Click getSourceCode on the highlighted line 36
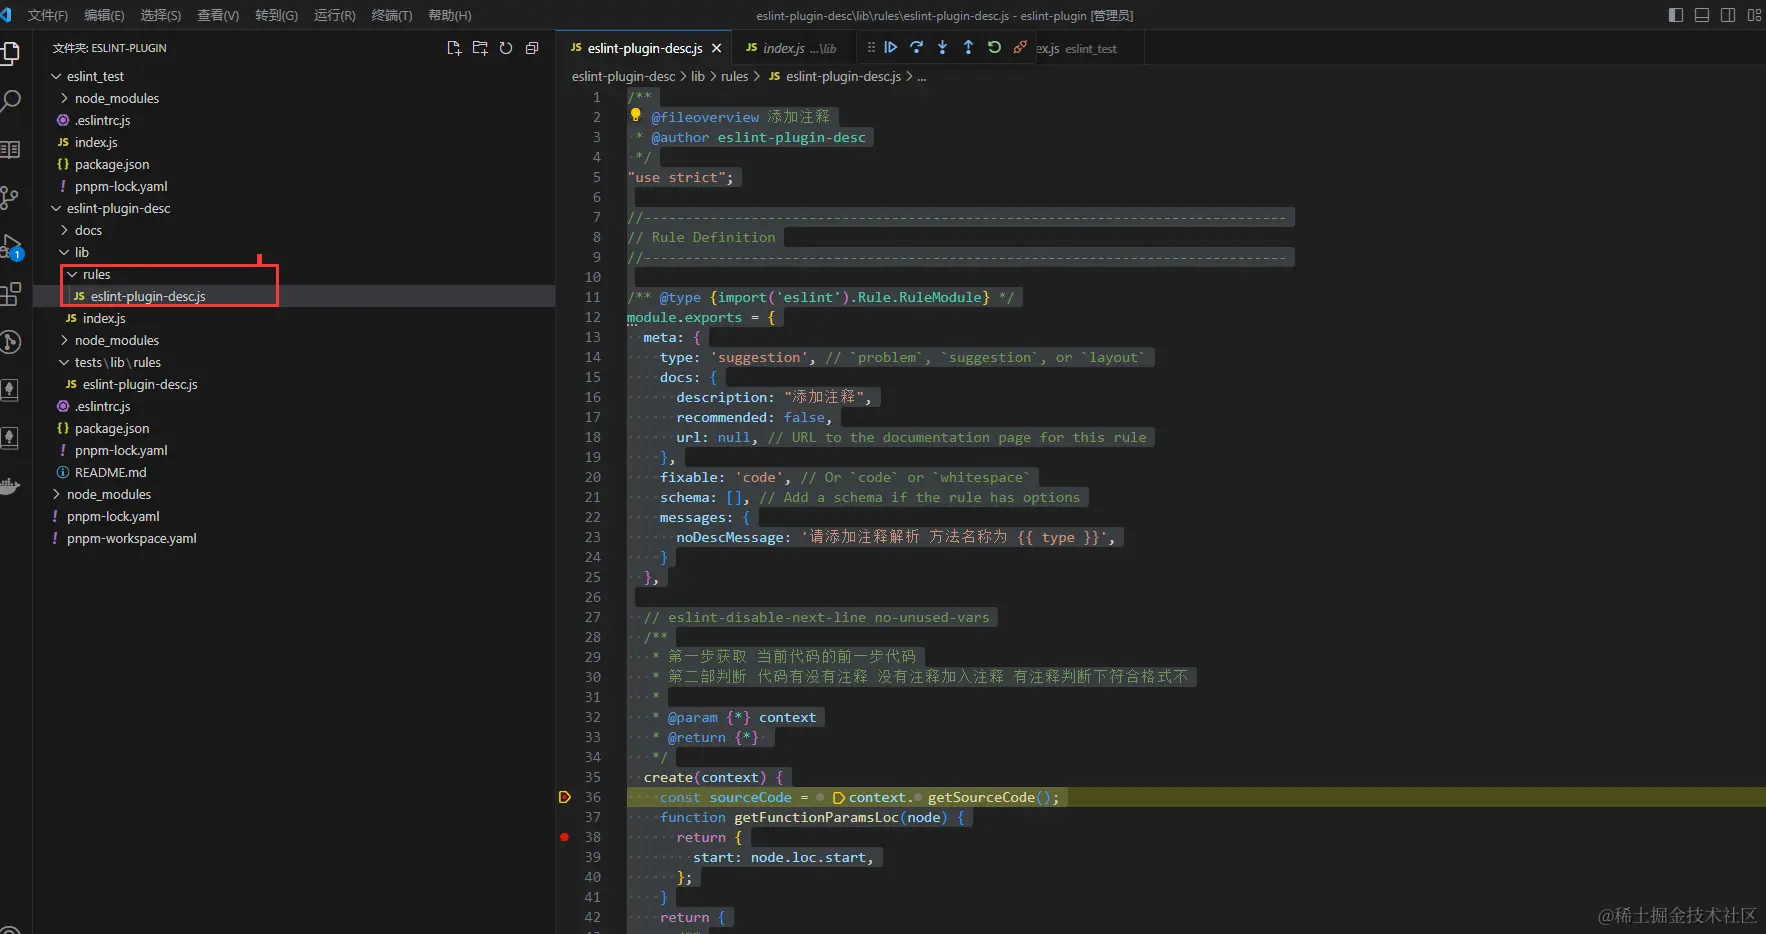This screenshot has height=934, width=1766. pyautogui.click(x=981, y=797)
